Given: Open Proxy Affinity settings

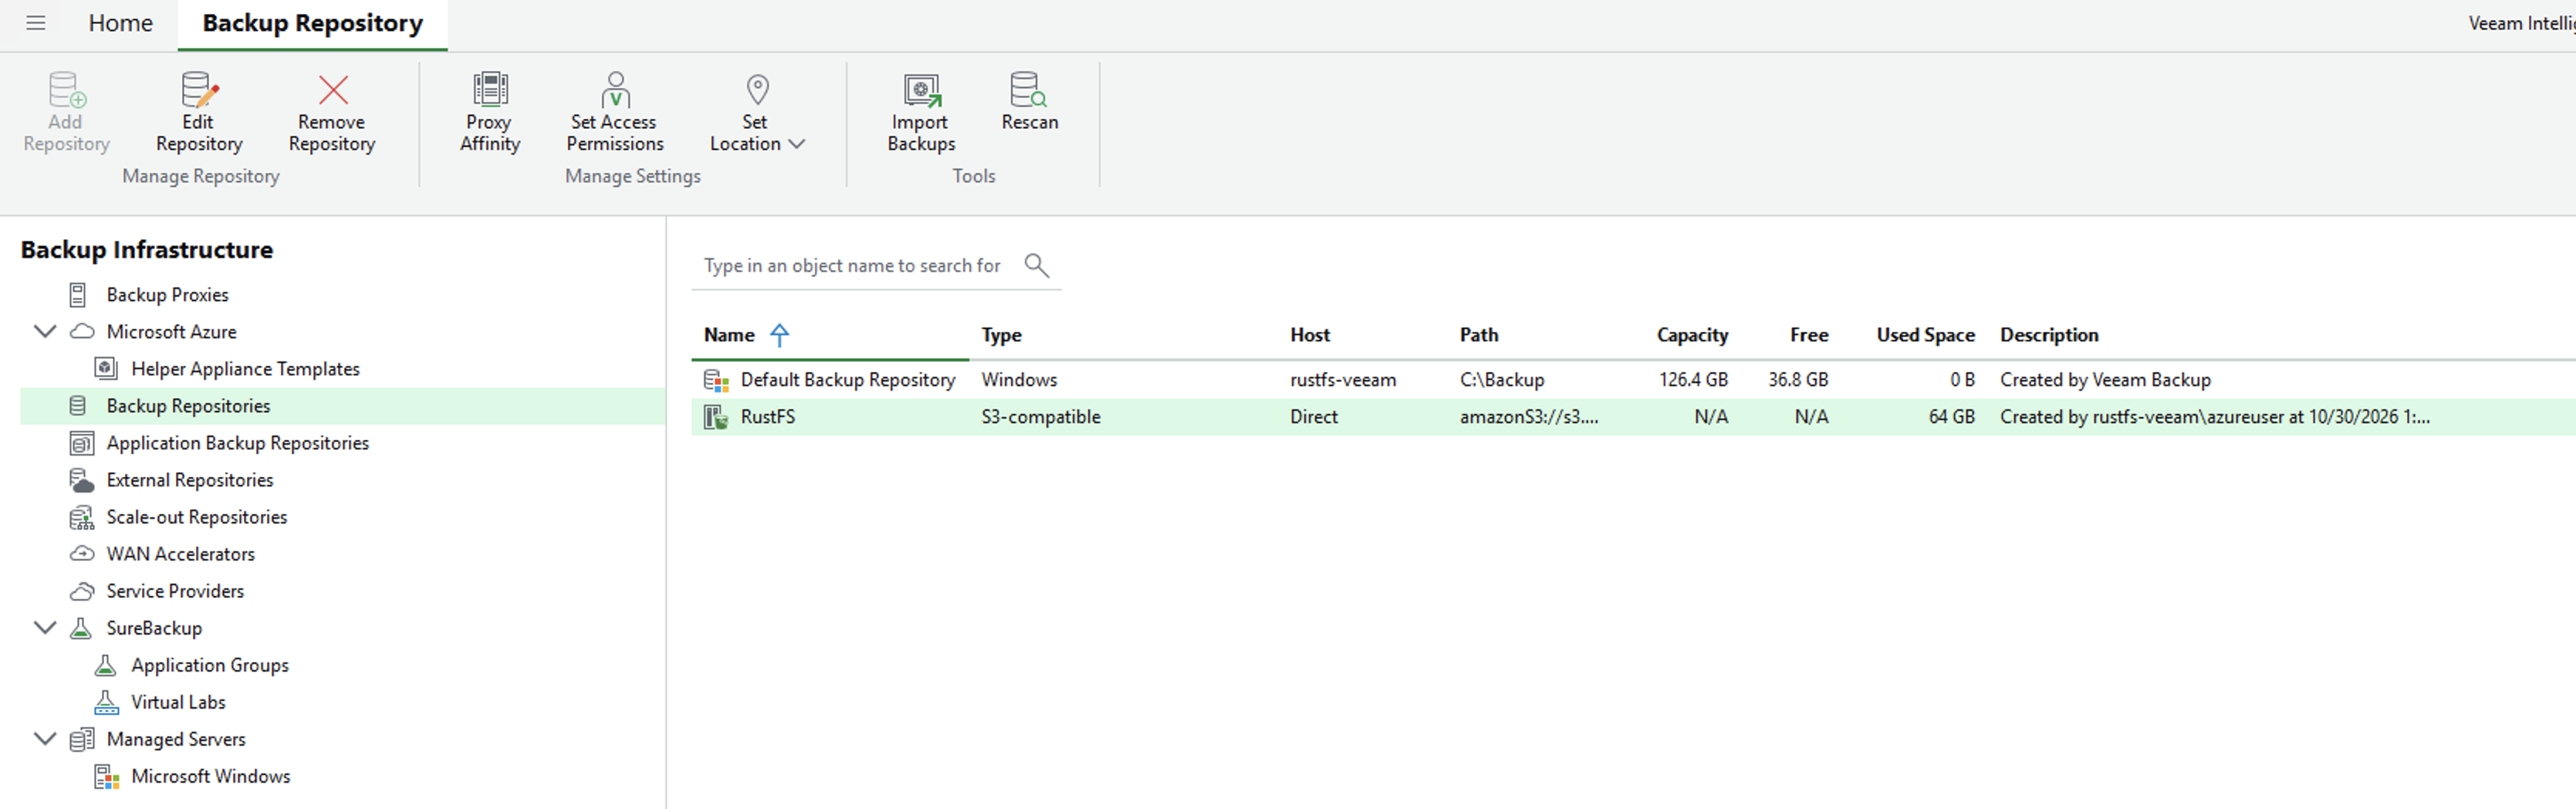Looking at the screenshot, I should tap(490, 112).
